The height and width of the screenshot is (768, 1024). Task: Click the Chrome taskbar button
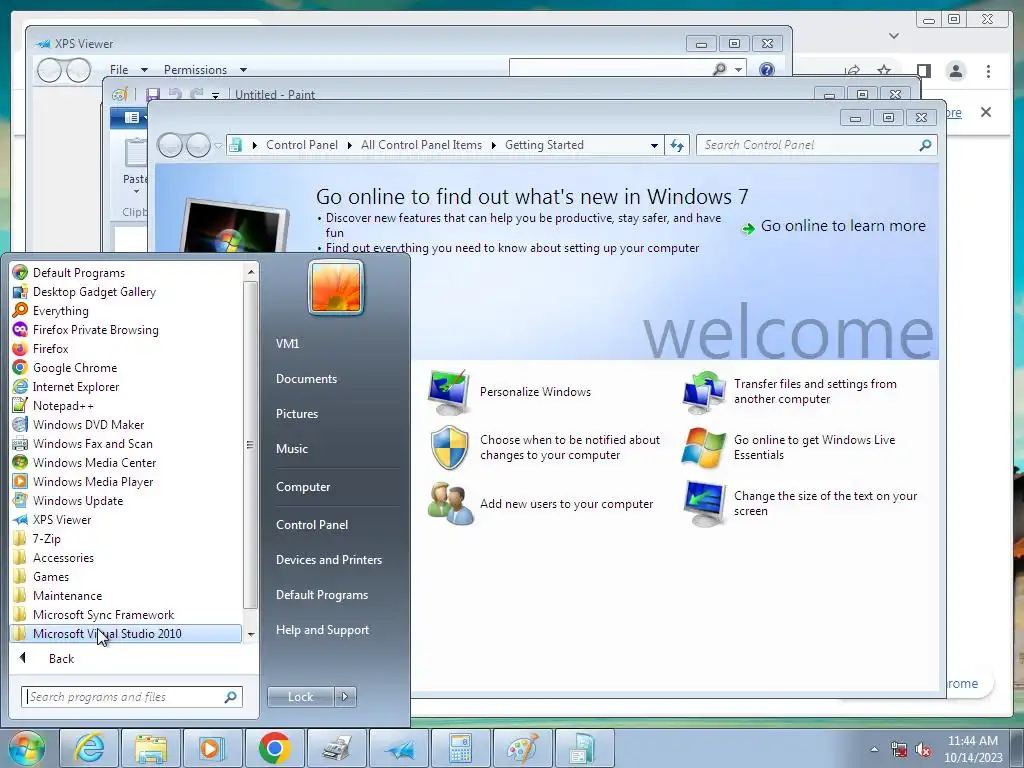click(274, 748)
